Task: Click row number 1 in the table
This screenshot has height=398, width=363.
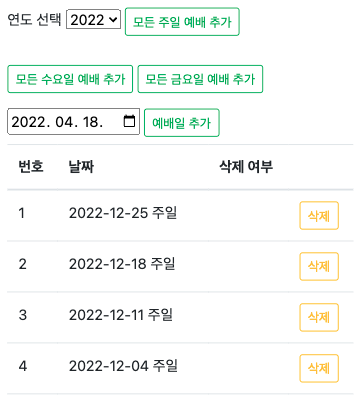Action: click(x=22, y=213)
